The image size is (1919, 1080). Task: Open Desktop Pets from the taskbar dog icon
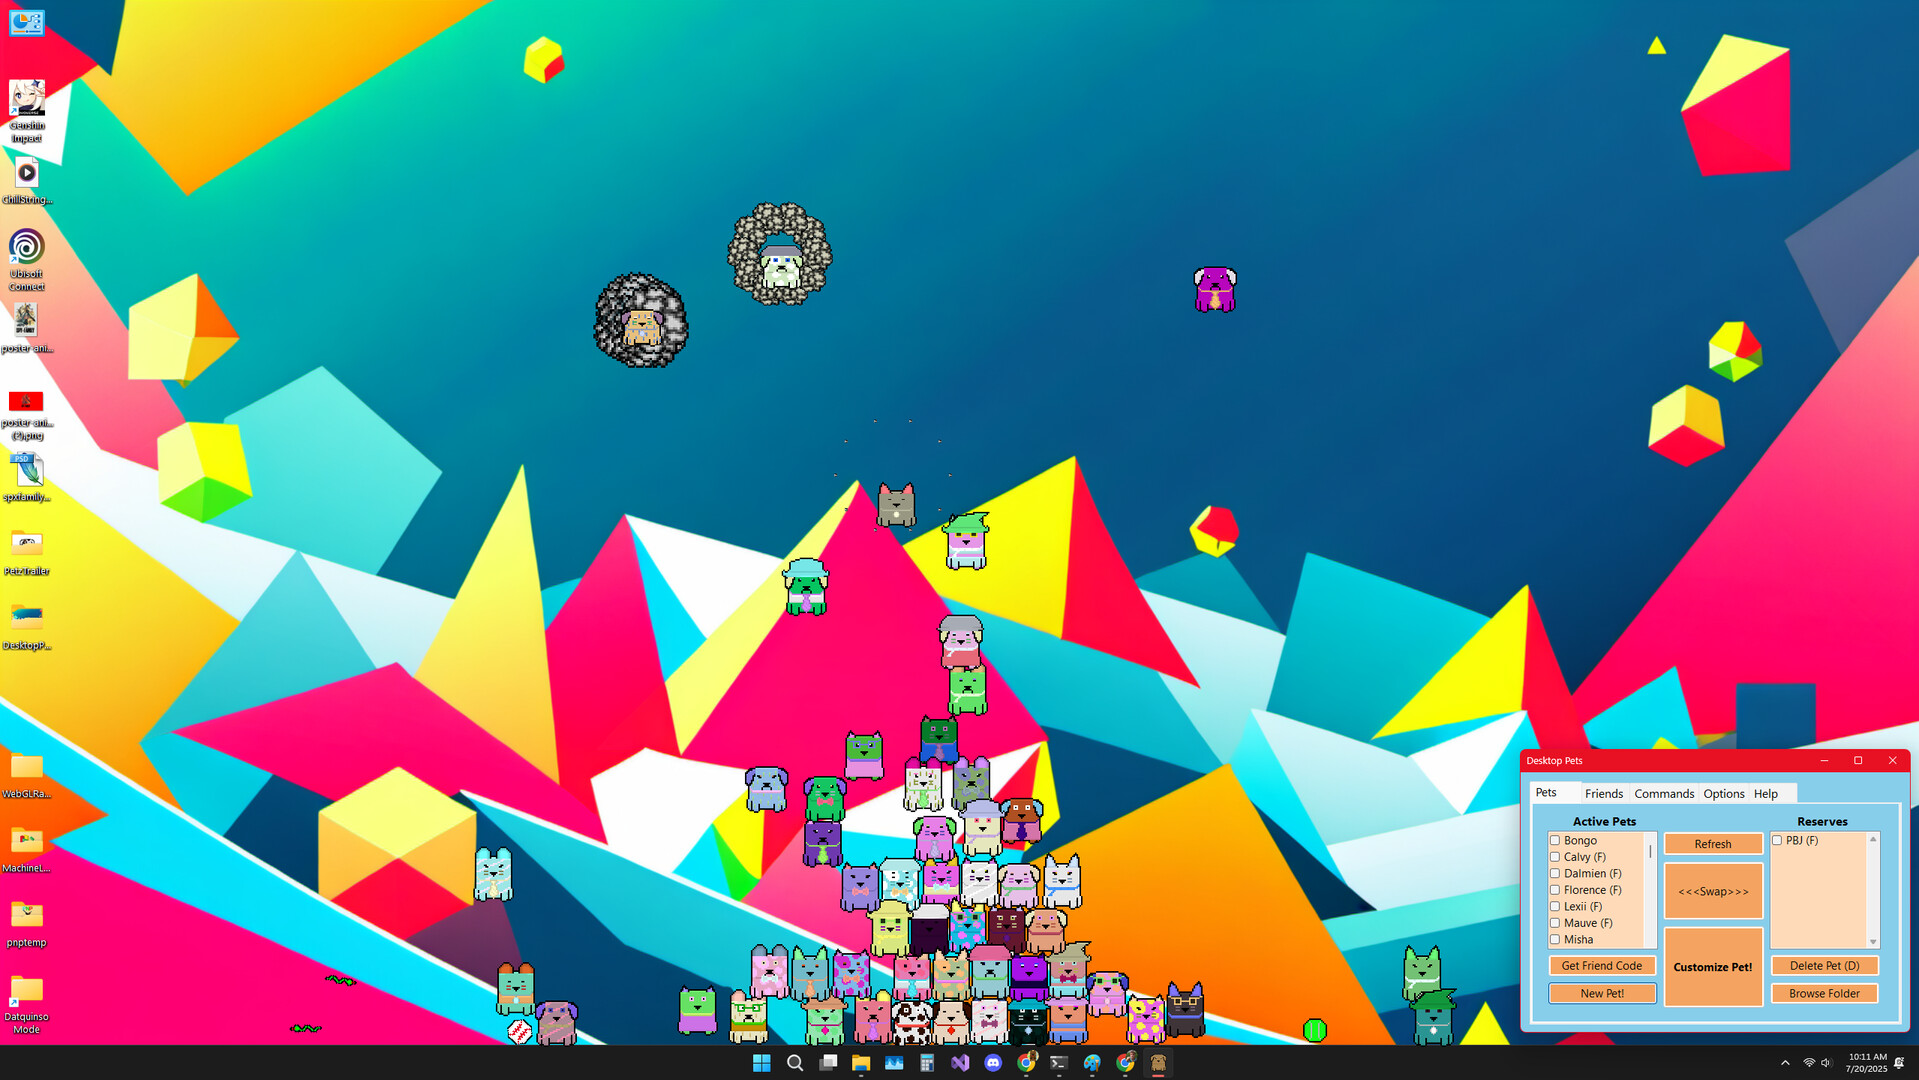point(1158,1063)
